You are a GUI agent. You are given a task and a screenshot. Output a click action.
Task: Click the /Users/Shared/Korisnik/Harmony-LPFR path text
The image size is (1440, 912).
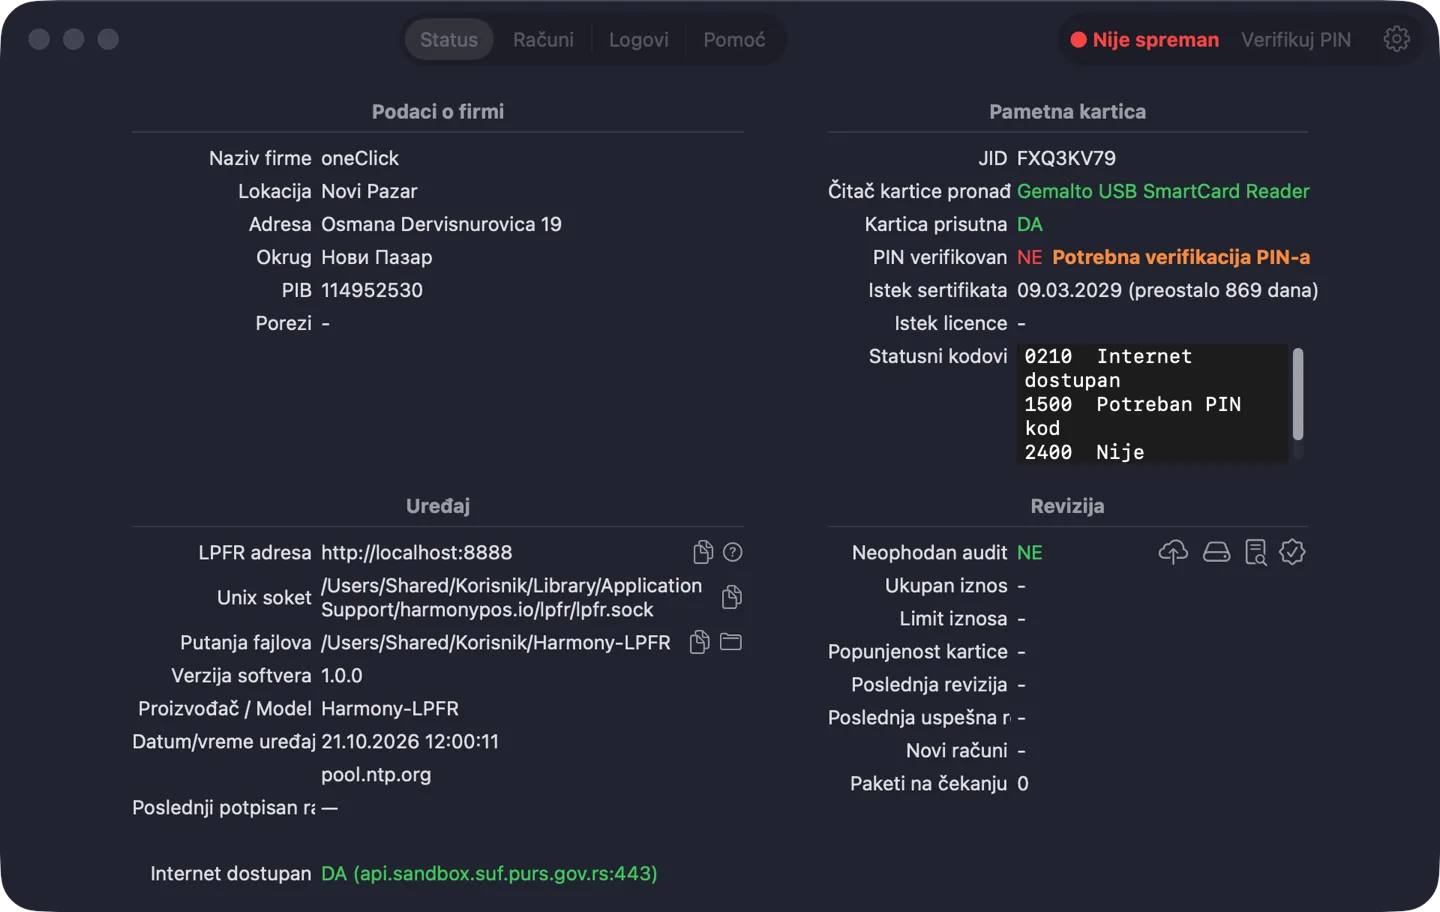(496, 642)
